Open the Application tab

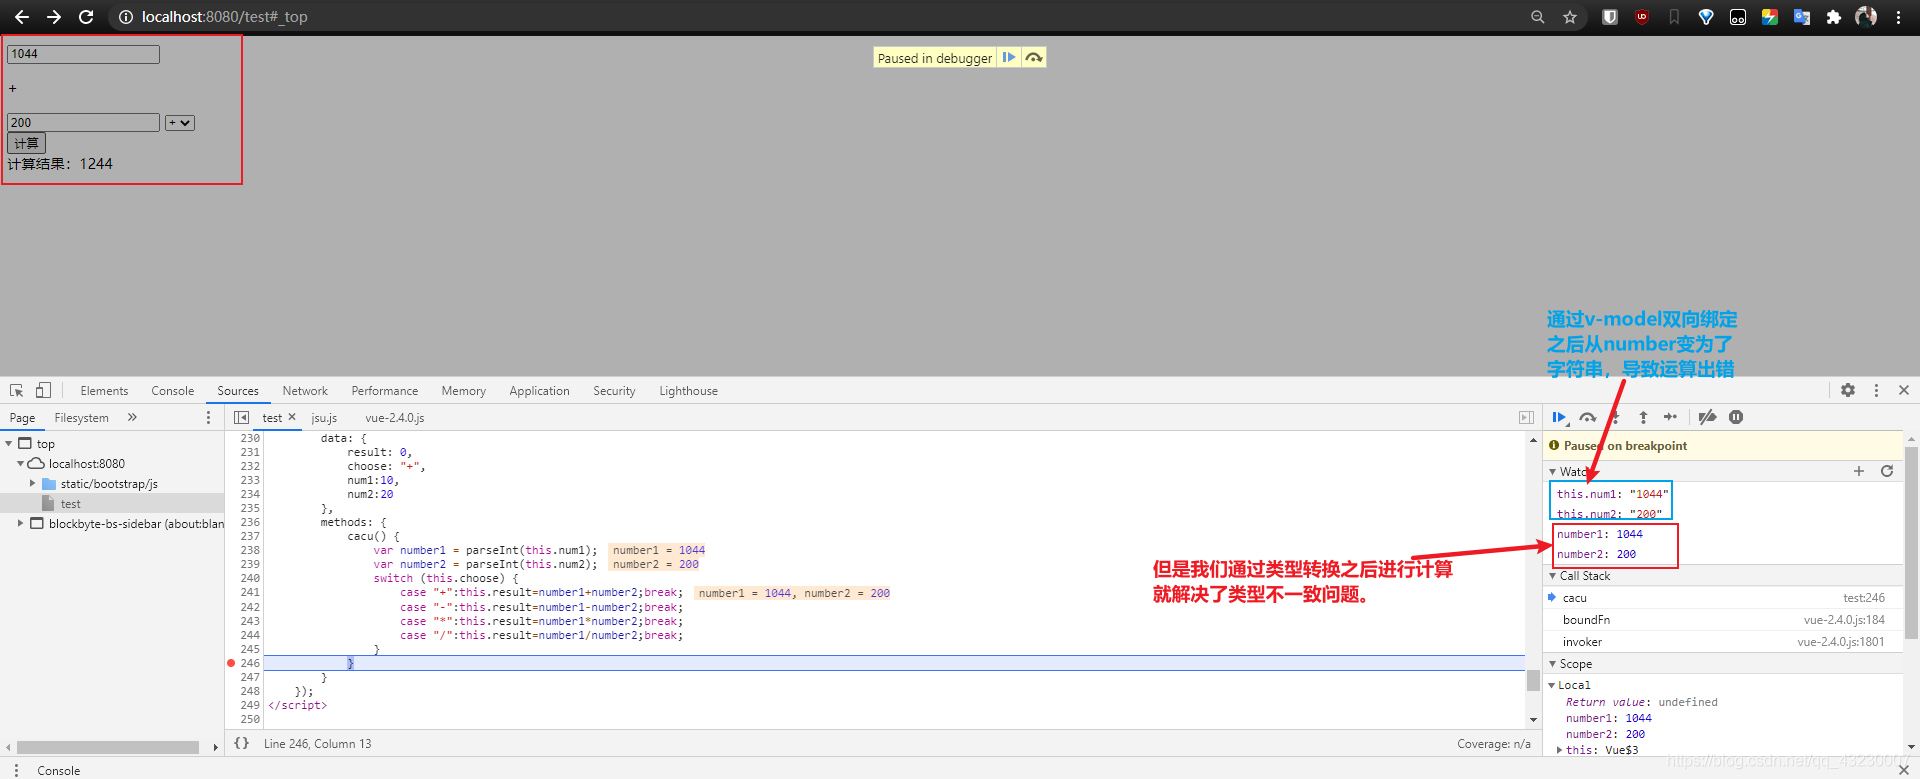tap(539, 391)
